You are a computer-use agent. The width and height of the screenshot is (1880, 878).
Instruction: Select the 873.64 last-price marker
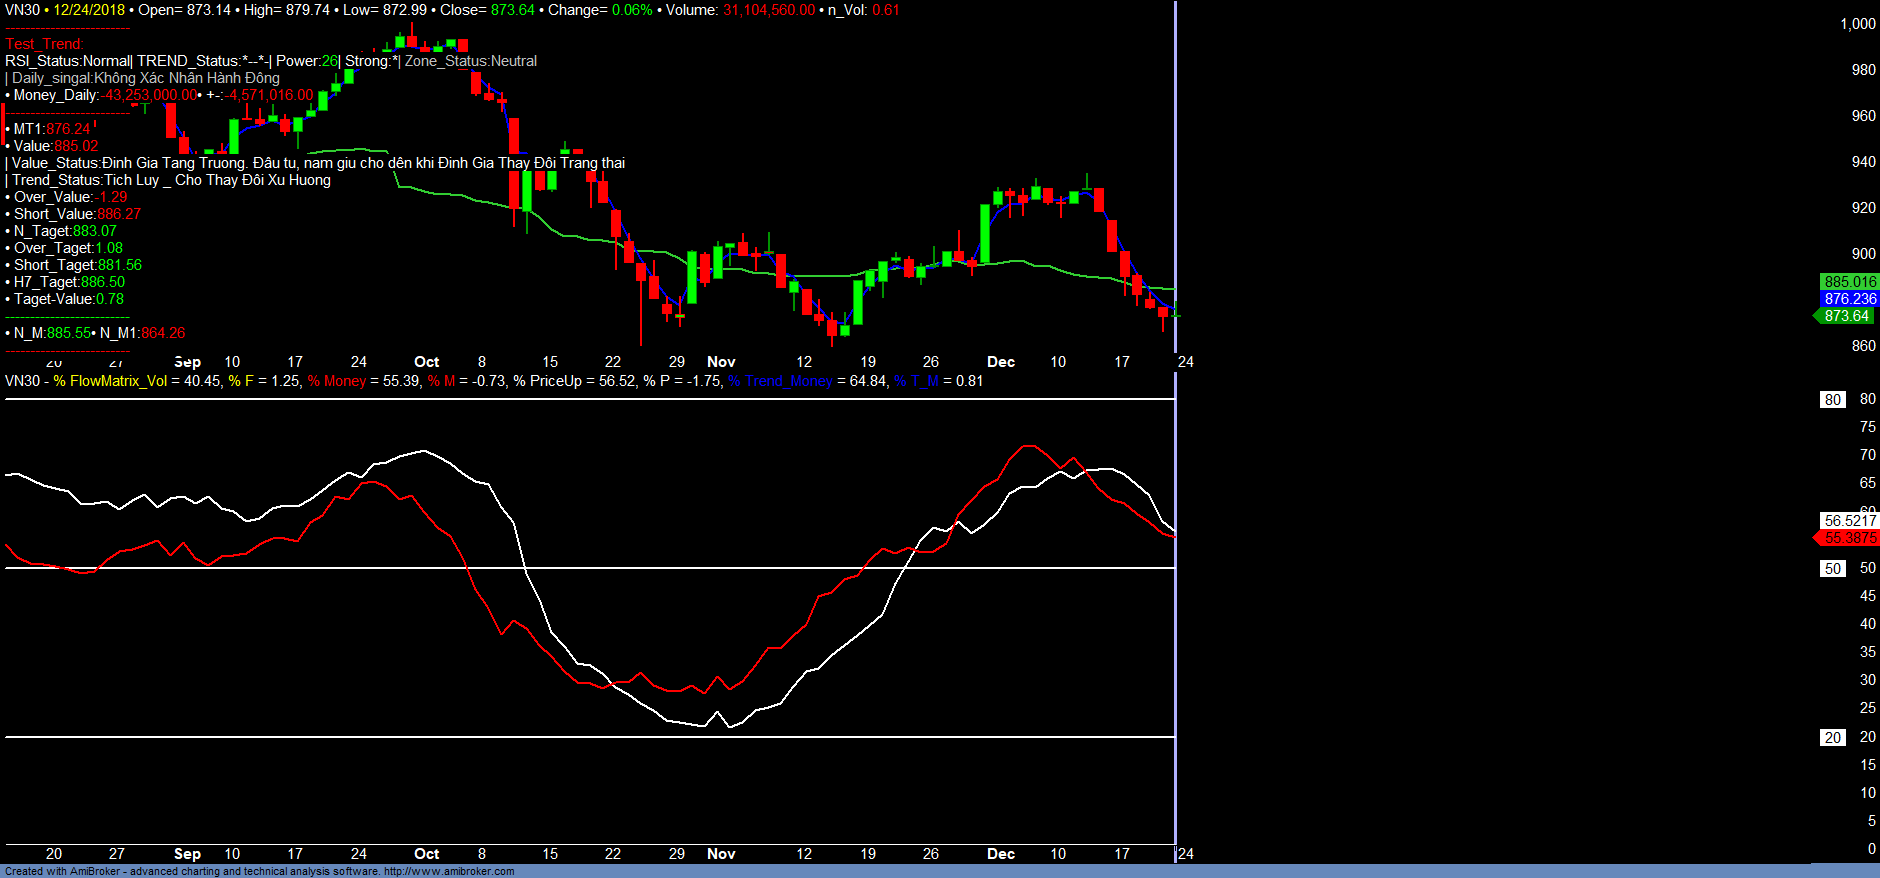tap(1846, 316)
